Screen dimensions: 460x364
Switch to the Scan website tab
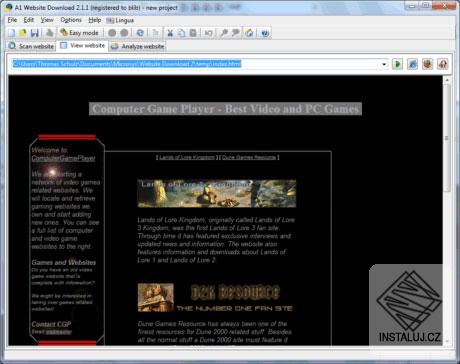pyautogui.click(x=31, y=46)
